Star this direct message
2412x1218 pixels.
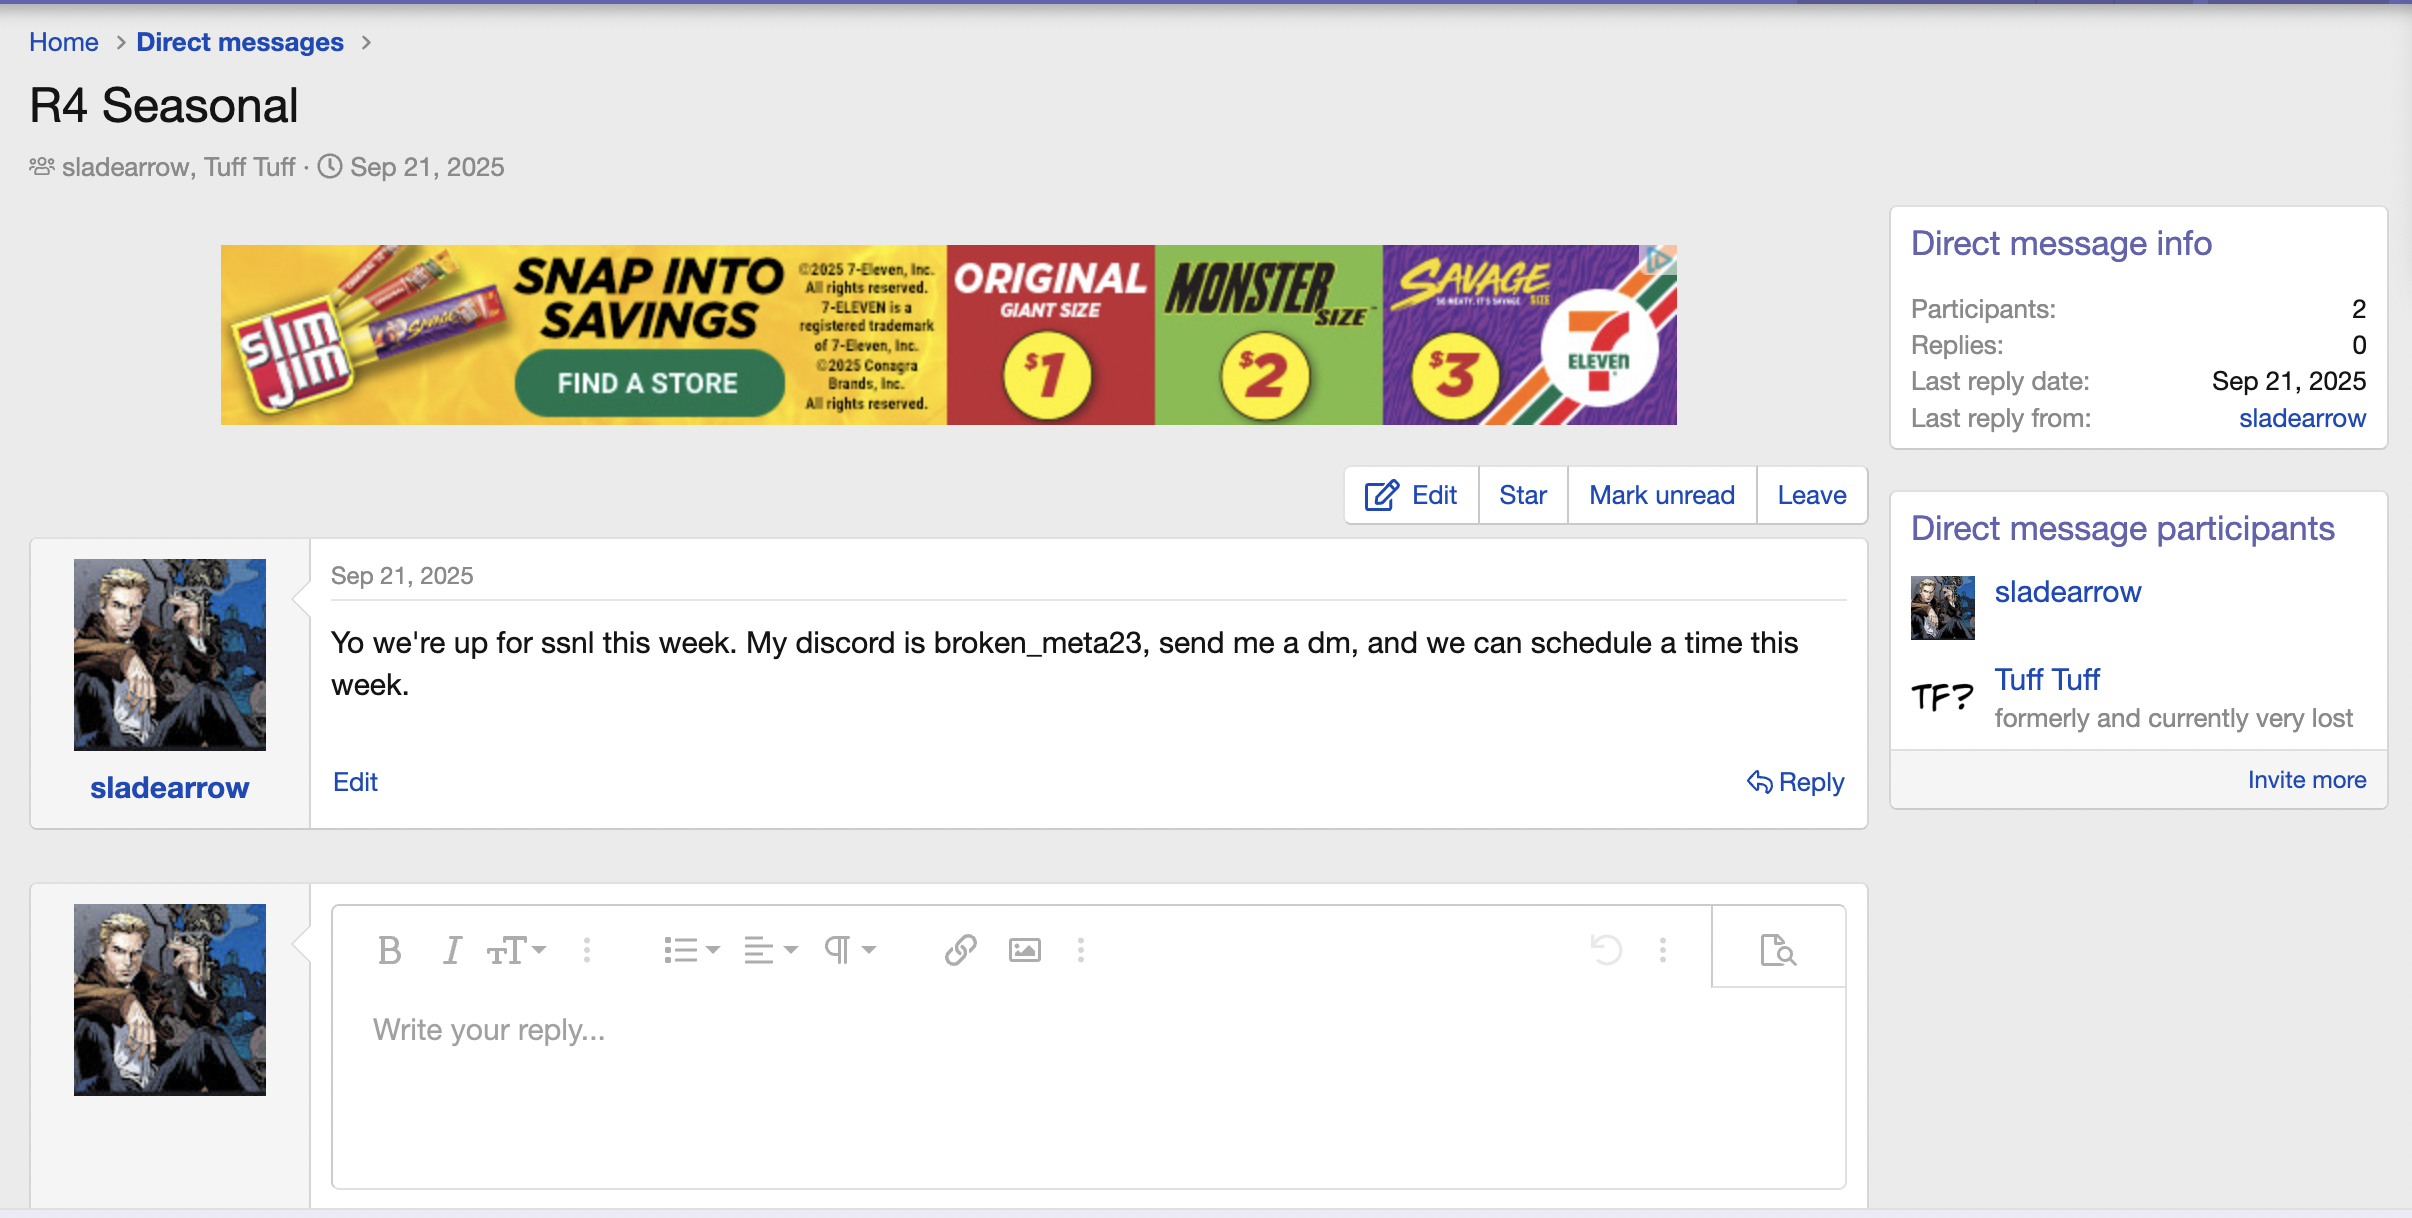(1522, 495)
